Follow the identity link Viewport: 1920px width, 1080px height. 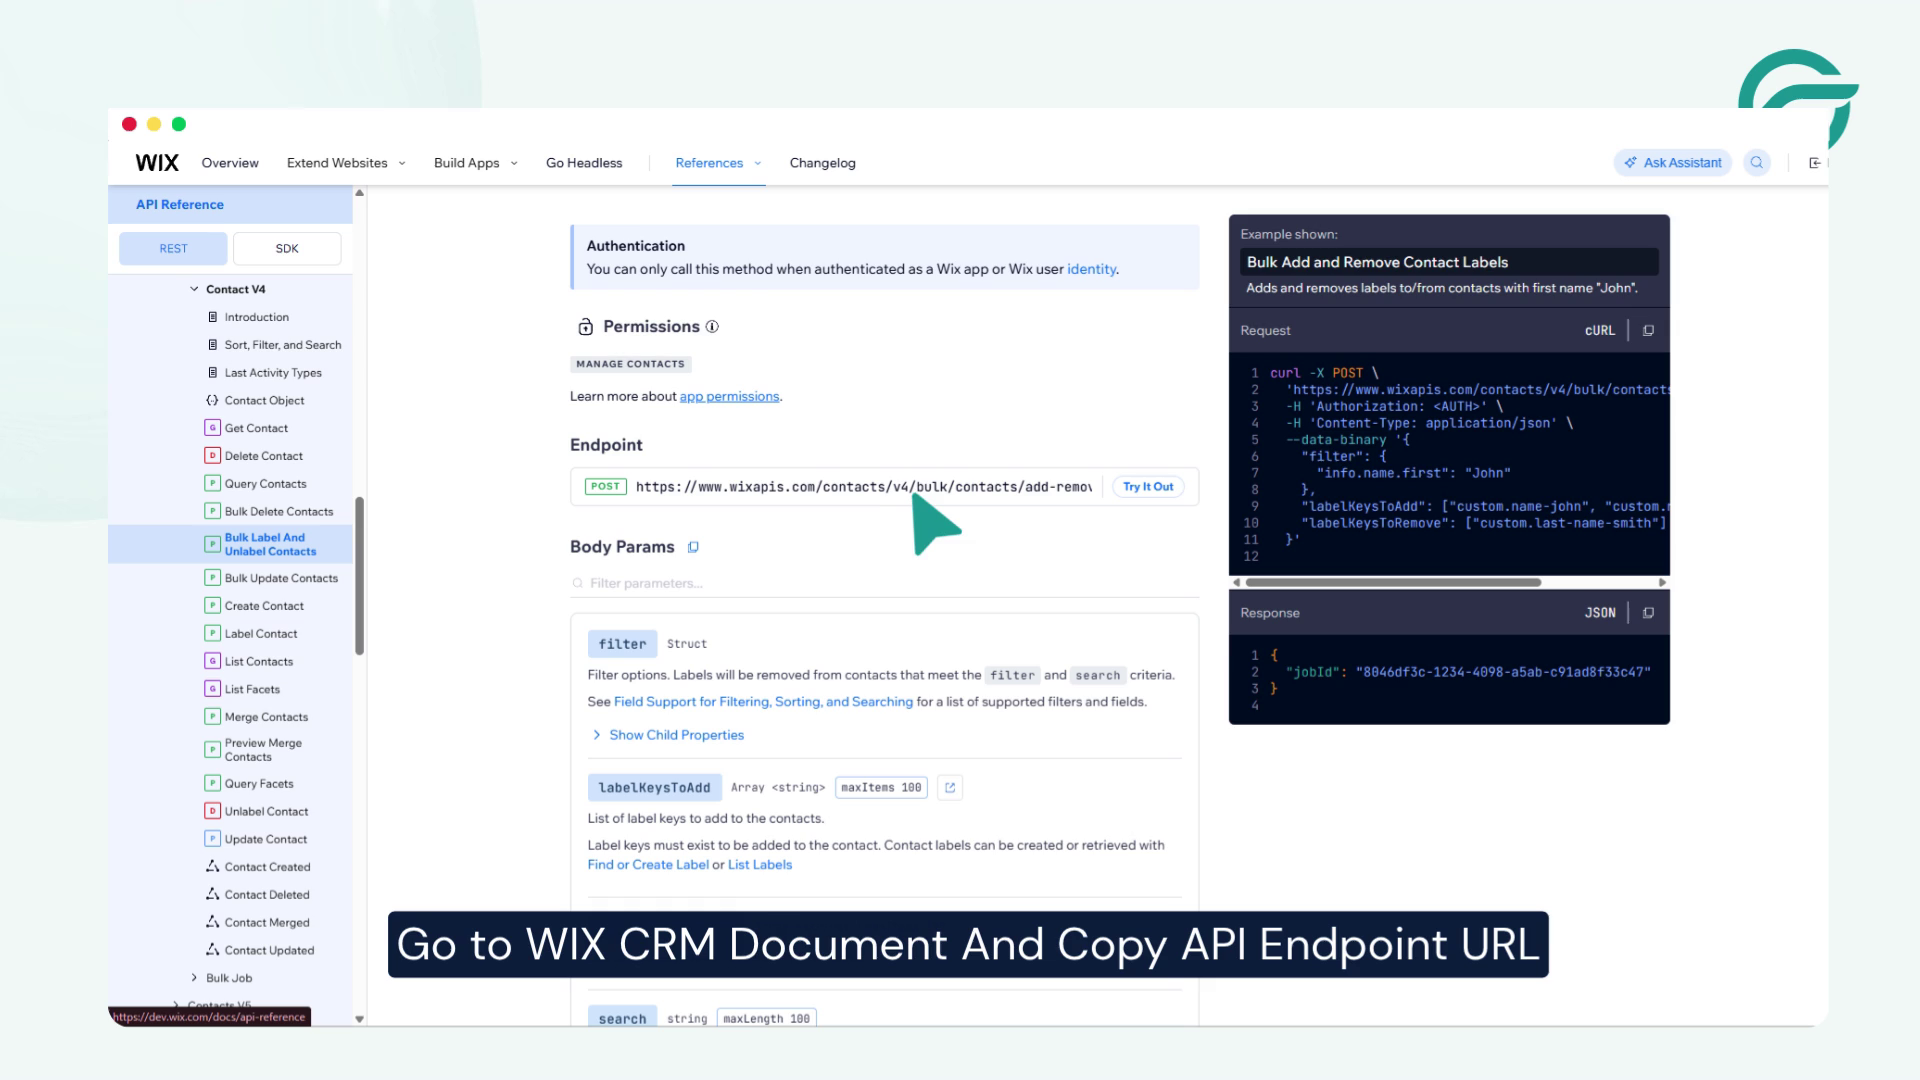tap(1091, 269)
